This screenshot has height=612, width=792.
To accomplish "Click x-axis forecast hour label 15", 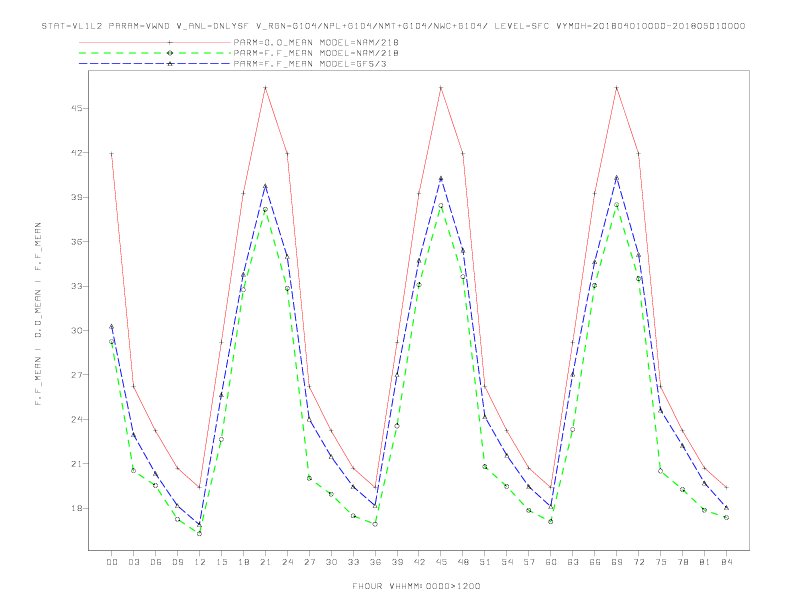I will point(221,562).
